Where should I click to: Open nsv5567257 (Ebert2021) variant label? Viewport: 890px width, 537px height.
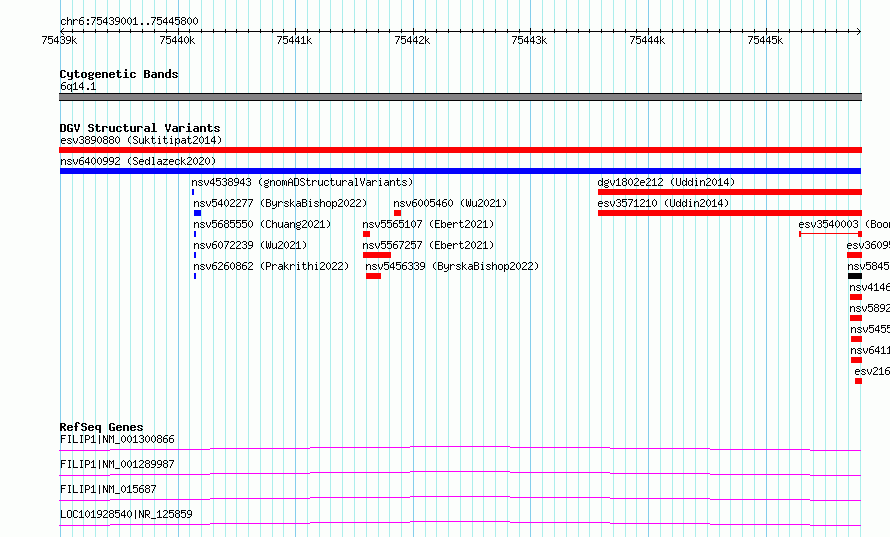pos(428,245)
